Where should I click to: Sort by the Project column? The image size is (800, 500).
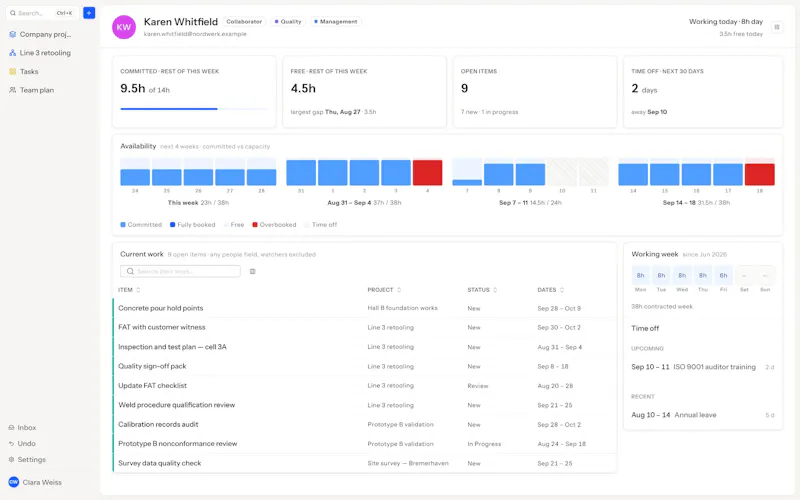[x=384, y=290]
